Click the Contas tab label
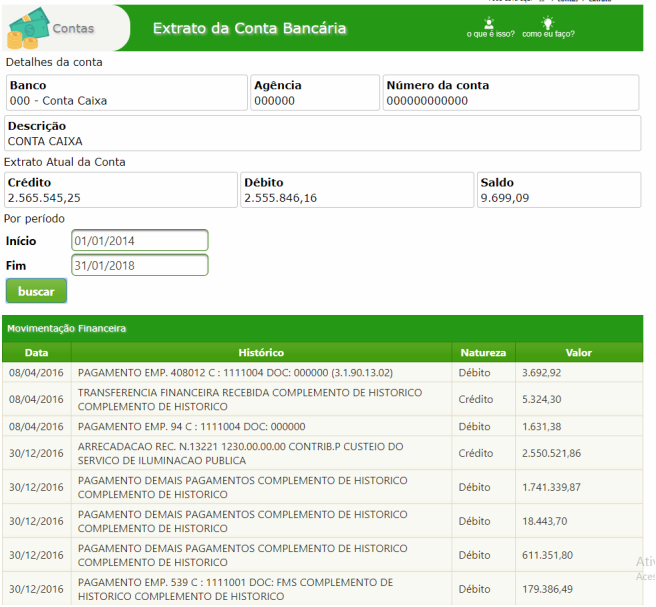This screenshot has height=607, width=656. pos(73,28)
